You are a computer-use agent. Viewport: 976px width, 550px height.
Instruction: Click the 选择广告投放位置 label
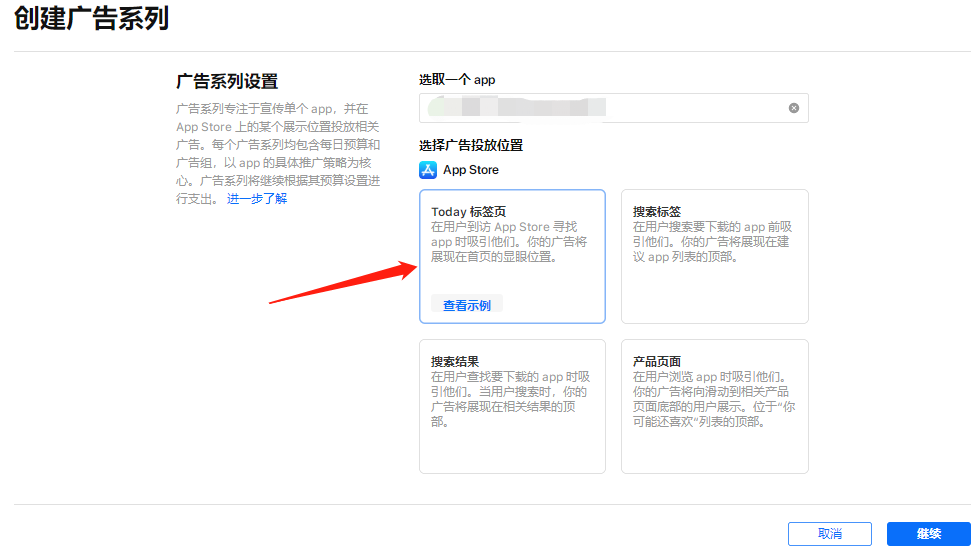coord(471,146)
